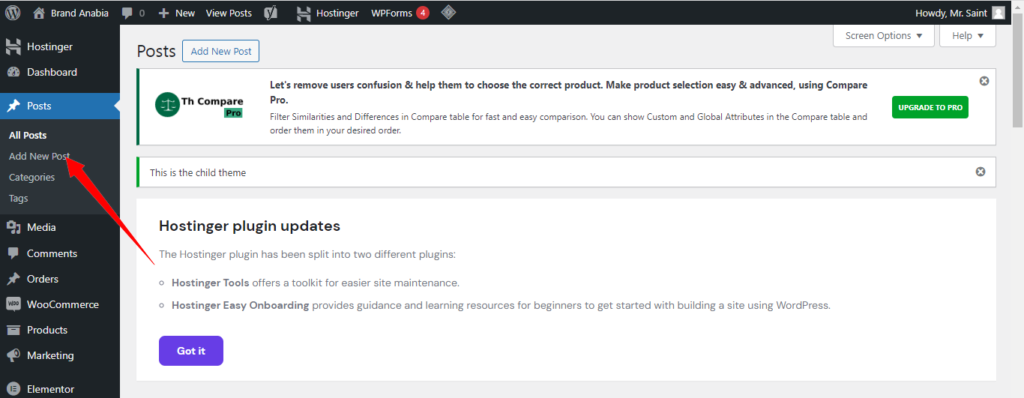
Task: Click the UPGRADE TO PRO button
Action: 930,107
